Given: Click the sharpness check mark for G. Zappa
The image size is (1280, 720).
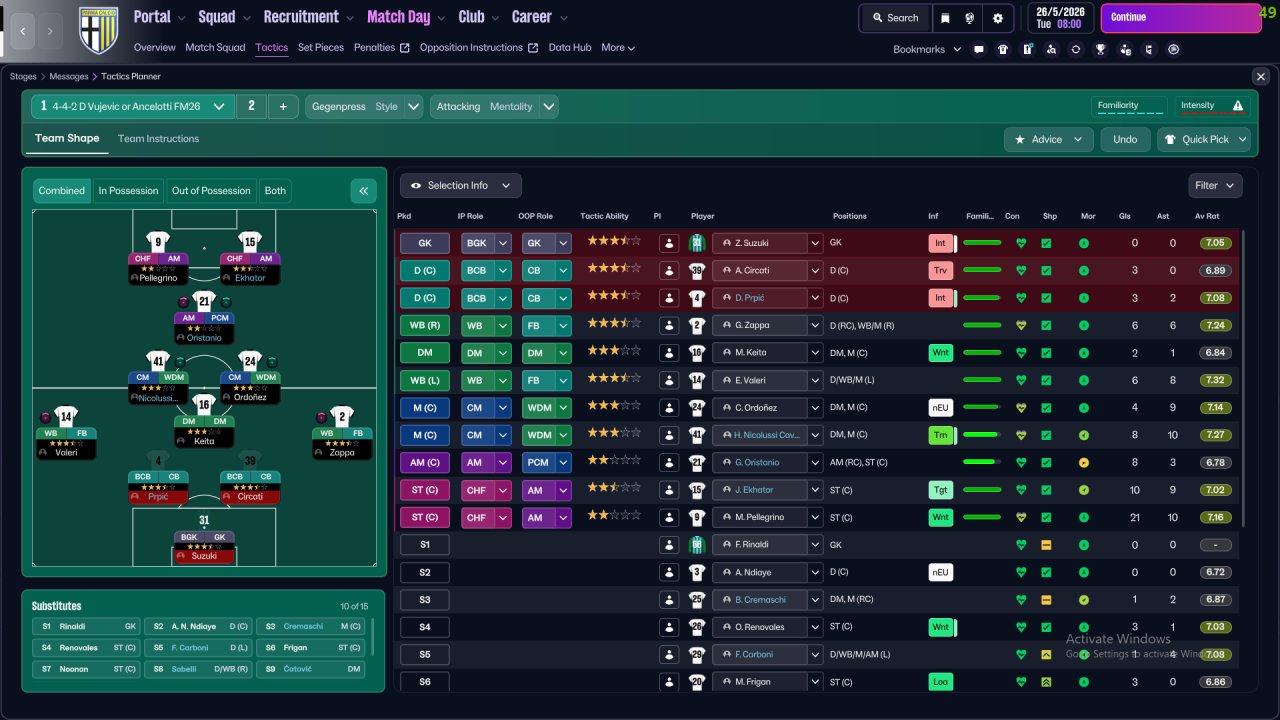Looking at the screenshot, I should [x=1046, y=325].
